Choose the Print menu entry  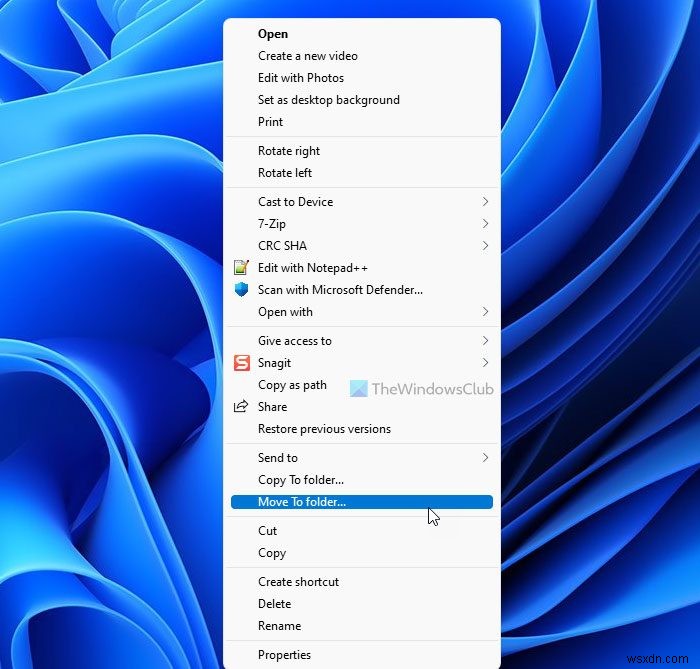[362, 121]
